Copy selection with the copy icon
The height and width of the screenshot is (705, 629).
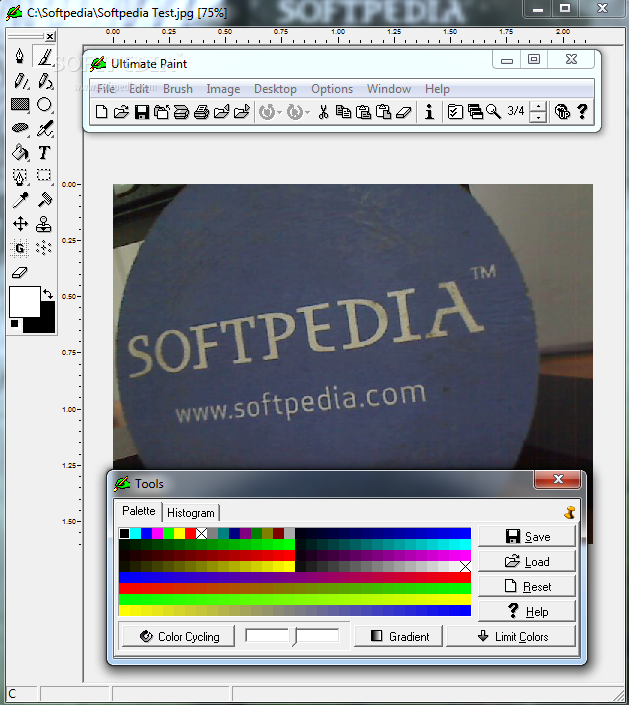pyautogui.click(x=343, y=112)
